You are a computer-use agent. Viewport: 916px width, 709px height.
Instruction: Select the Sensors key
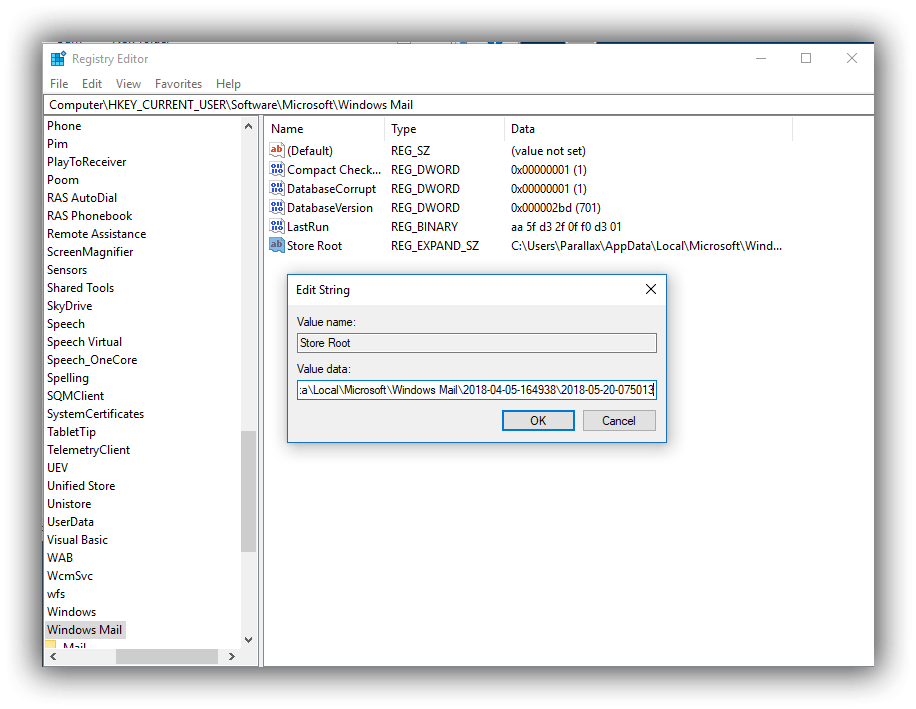click(67, 270)
